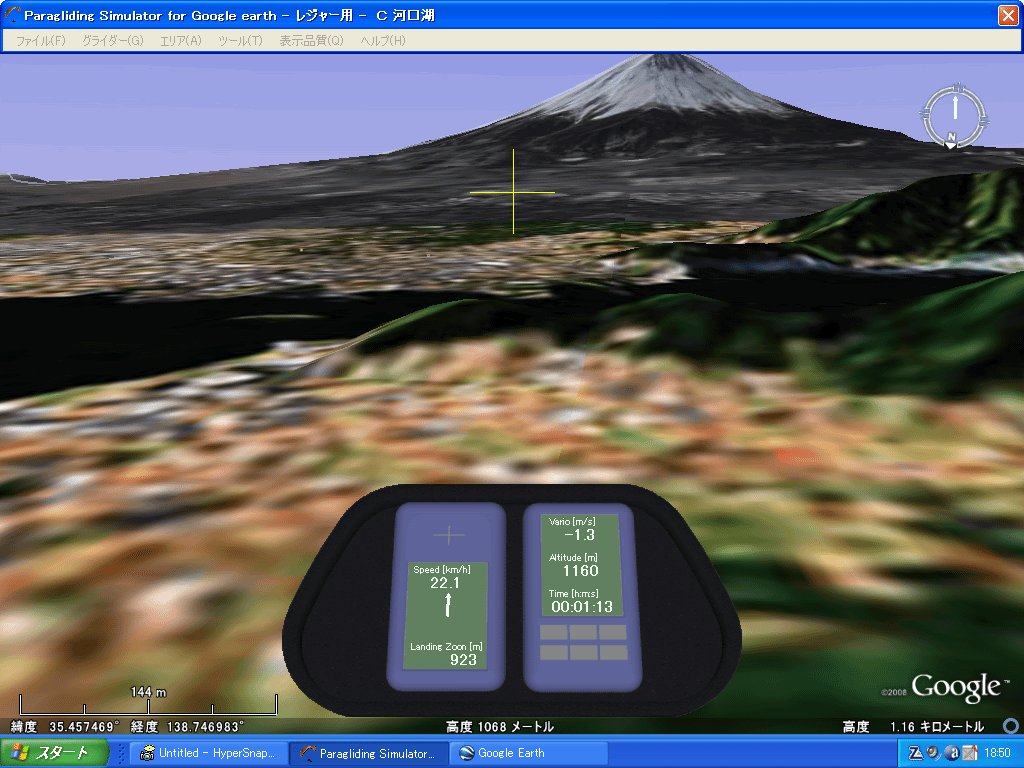Click the Speed 22.1 km/h readout
Image resolution: width=1024 pixels, height=768 pixels.
tap(443, 577)
